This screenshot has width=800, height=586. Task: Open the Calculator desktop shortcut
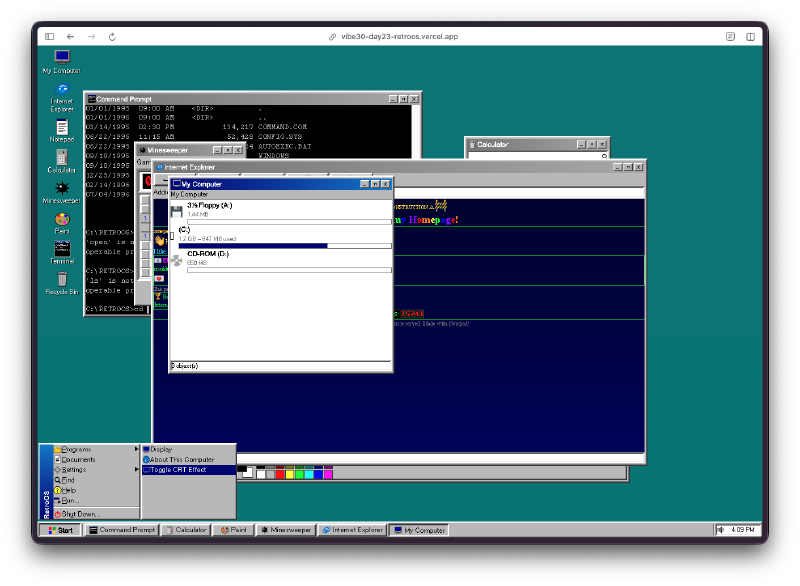[x=62, y=158]
